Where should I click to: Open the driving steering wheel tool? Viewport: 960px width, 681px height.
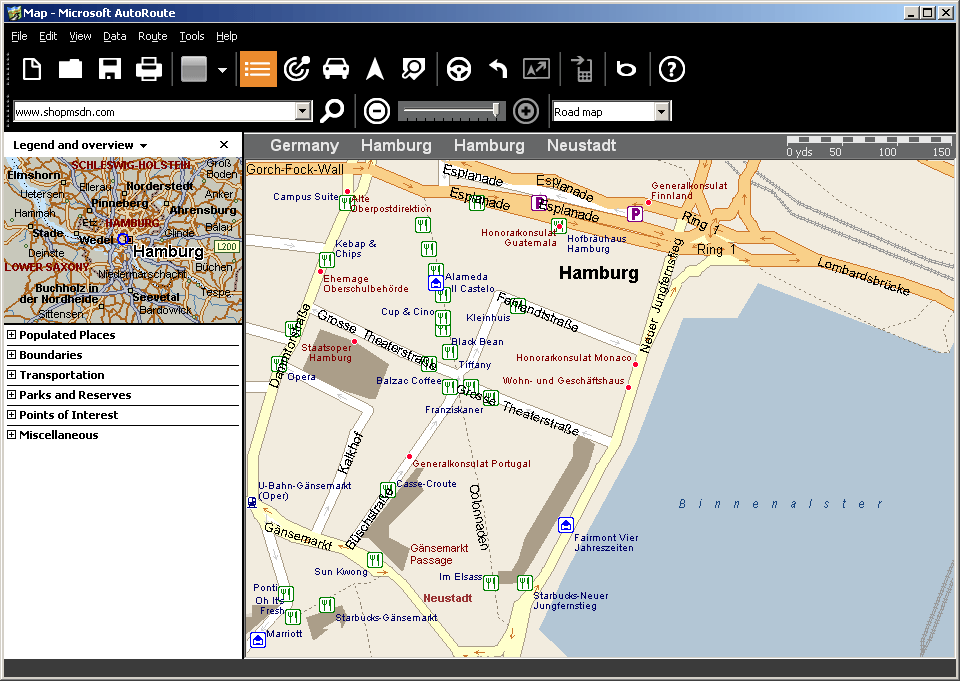[x=459, y=69]
